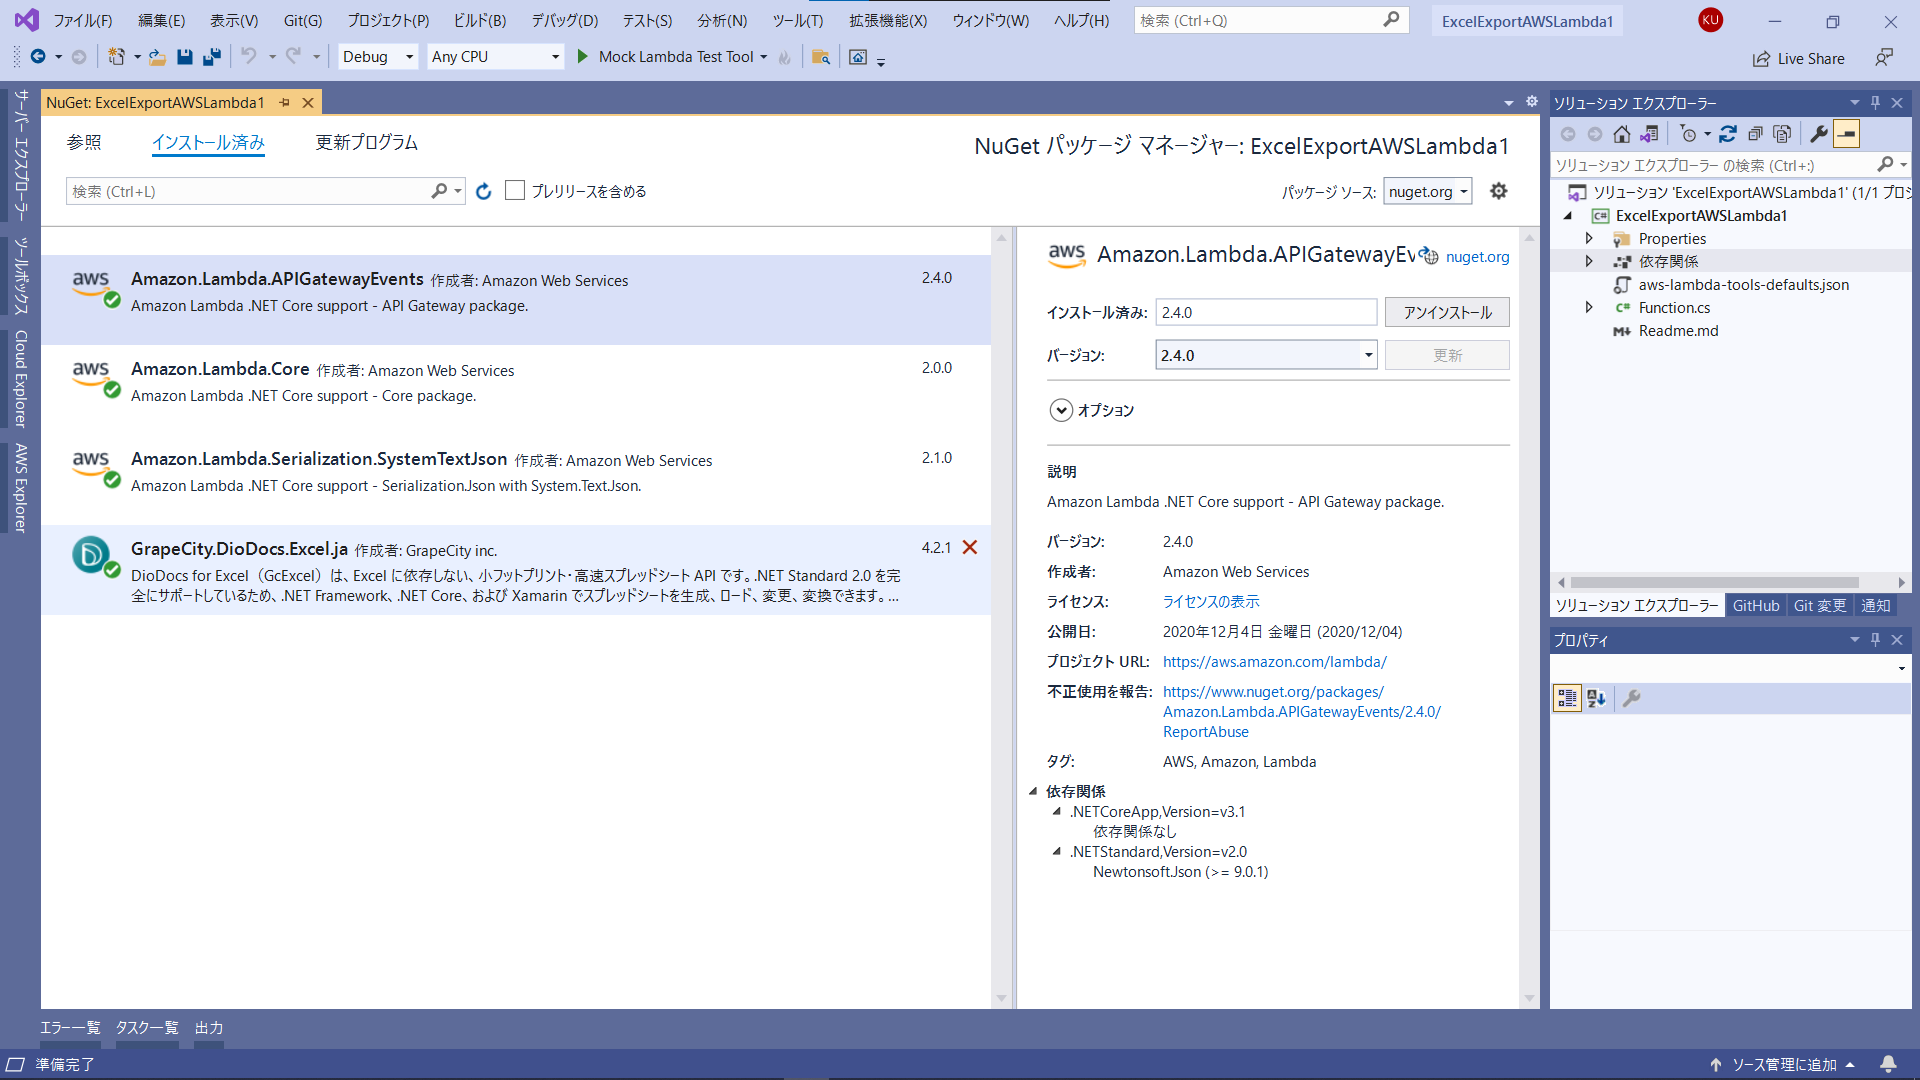Viewport: 1920px width, 1080px height.
Task: Click ソース管理に追加 in the status bar
Action: point(1784,1064)
